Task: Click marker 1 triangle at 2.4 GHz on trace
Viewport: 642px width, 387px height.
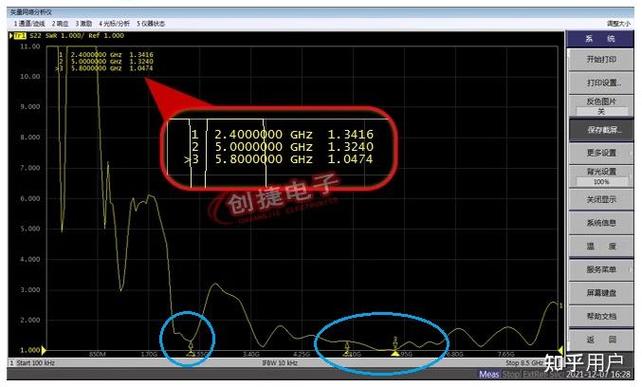Action: 191,353
